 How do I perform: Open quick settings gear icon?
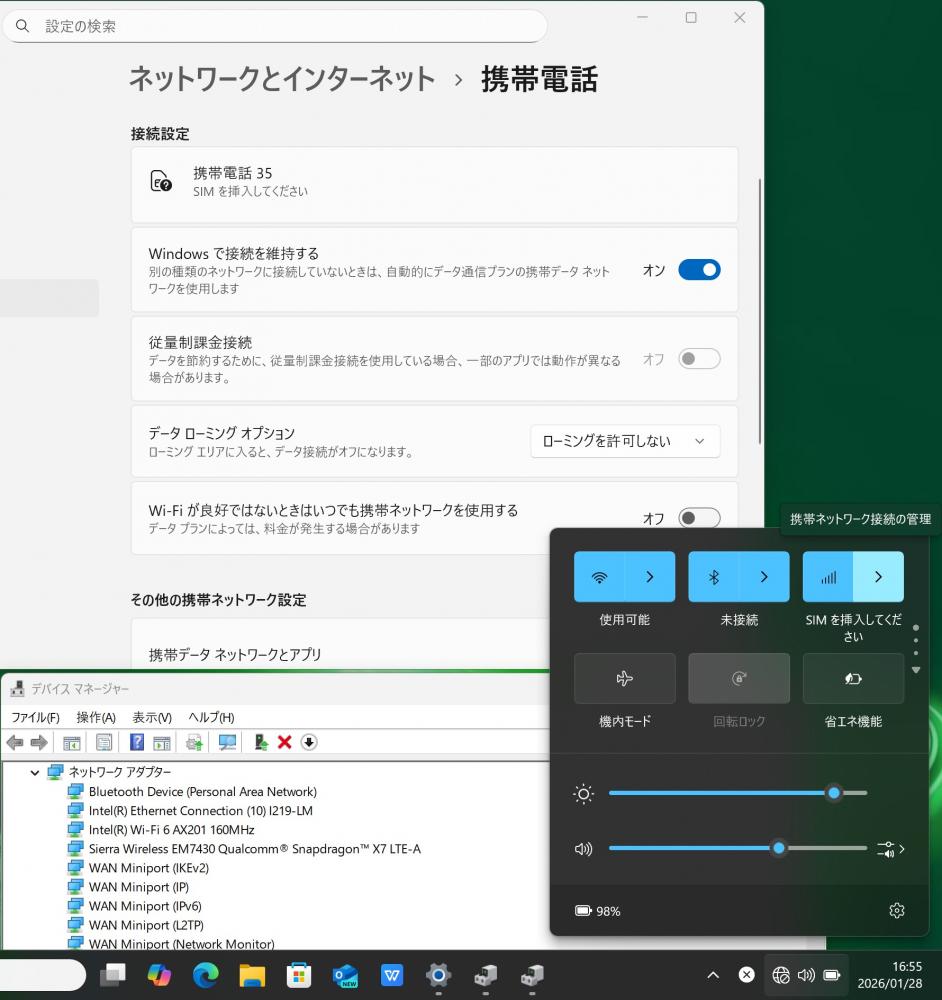[896, 910]
